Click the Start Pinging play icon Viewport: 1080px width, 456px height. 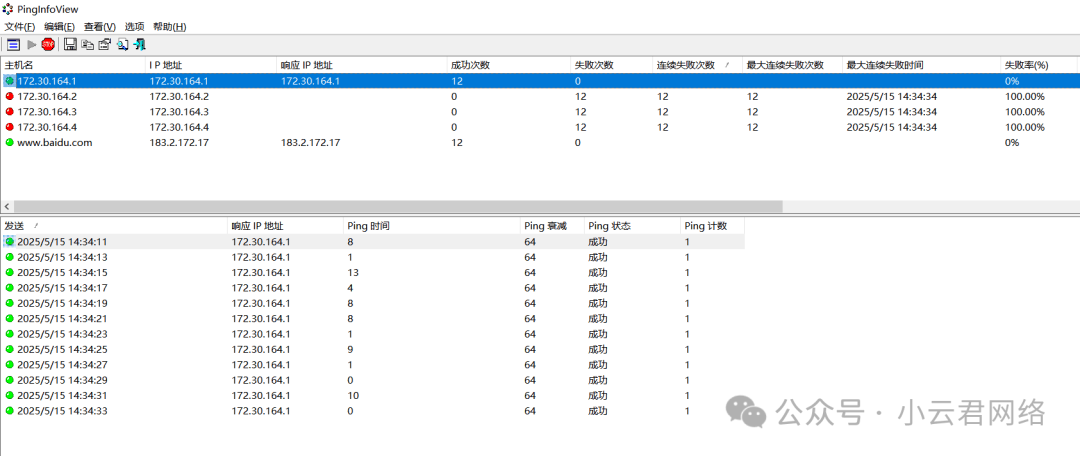coord(32,45)
